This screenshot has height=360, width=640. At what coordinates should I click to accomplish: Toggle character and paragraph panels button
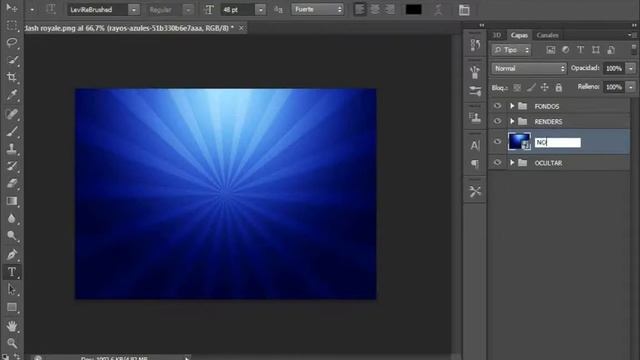(x=464, y=10)
